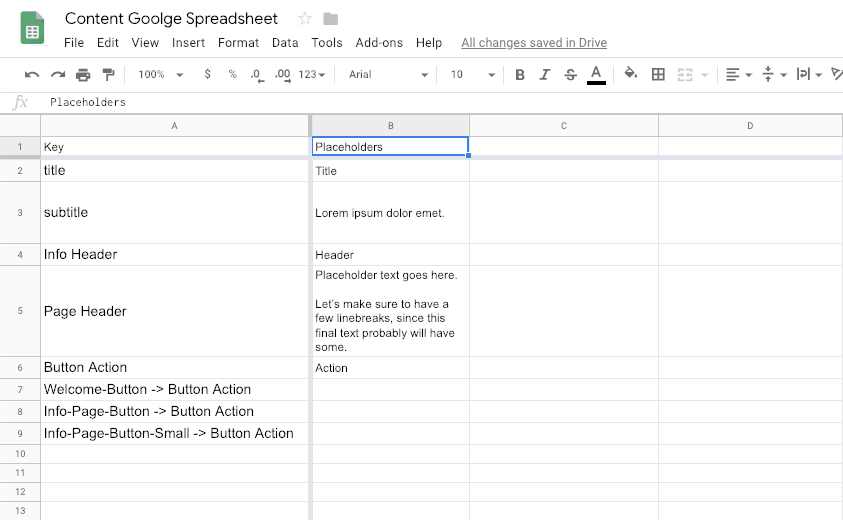
Task: Click All changes saved in Drive link
Action: pos(534,42)
